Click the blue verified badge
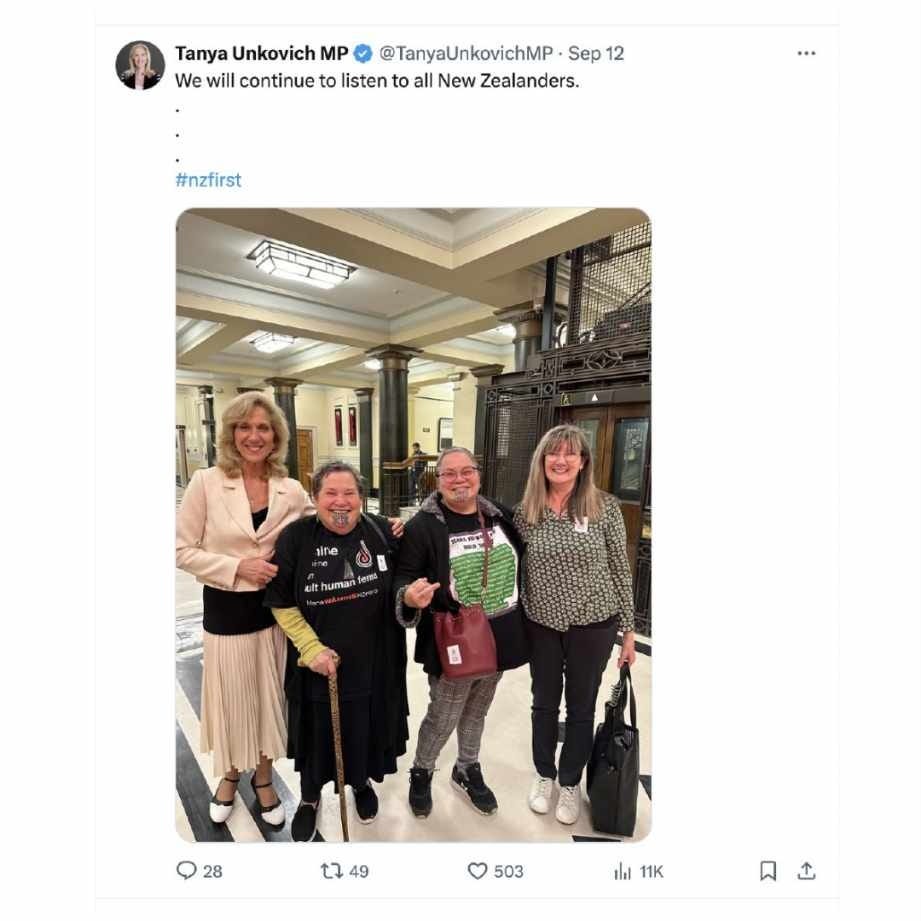 363,53
